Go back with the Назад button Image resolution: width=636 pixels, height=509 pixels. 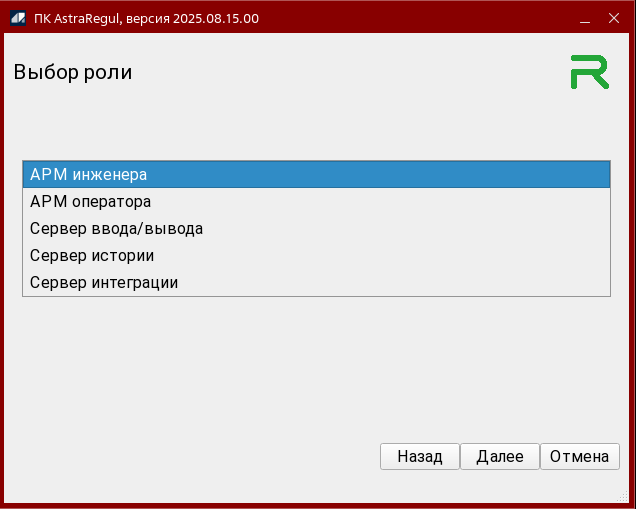click(x=419, y=456)
